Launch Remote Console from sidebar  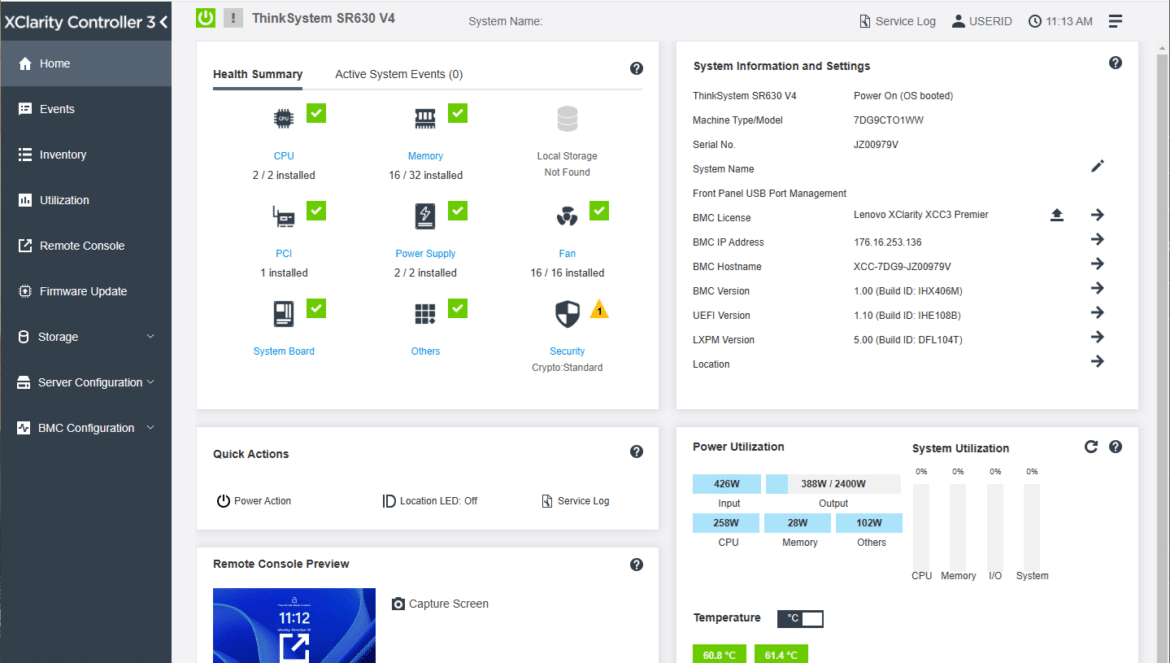(x=86, y=245)
